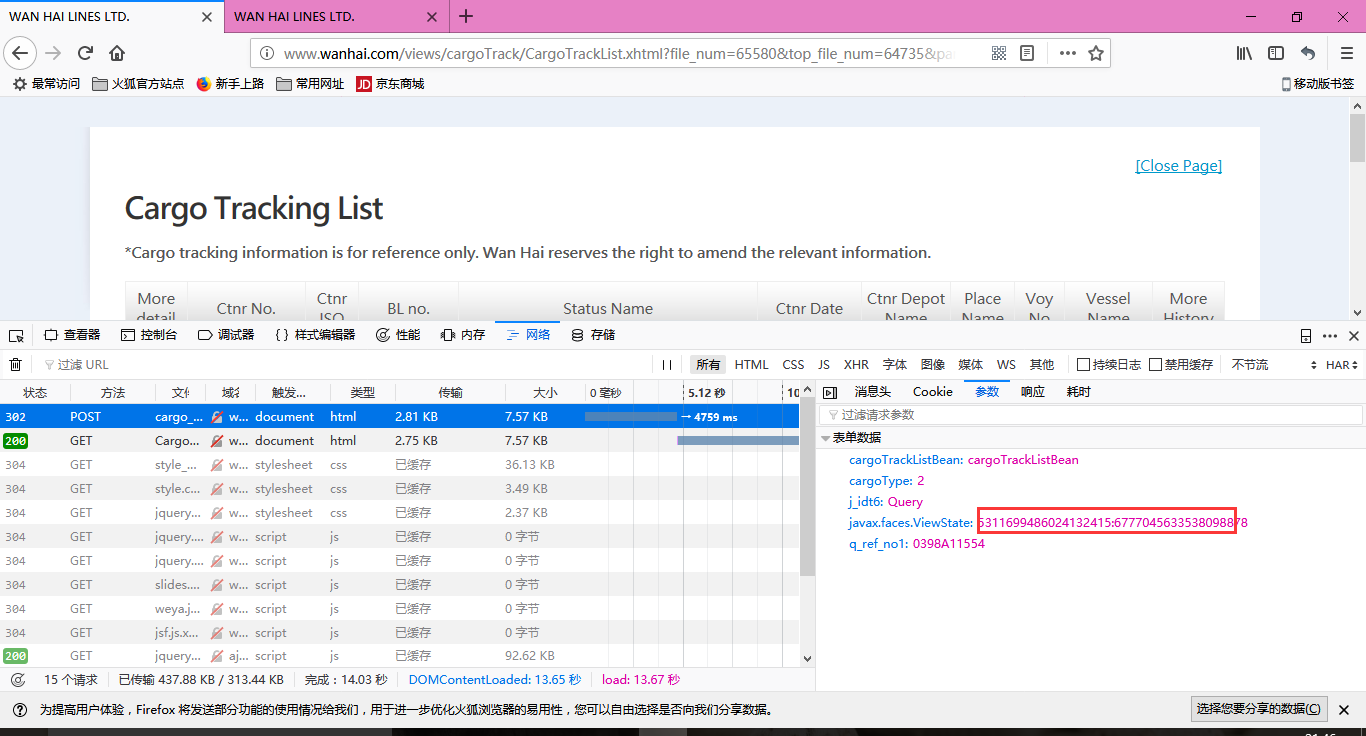1366x736 pixels.
Task: Collapse the request details pane
Action: 830,392
